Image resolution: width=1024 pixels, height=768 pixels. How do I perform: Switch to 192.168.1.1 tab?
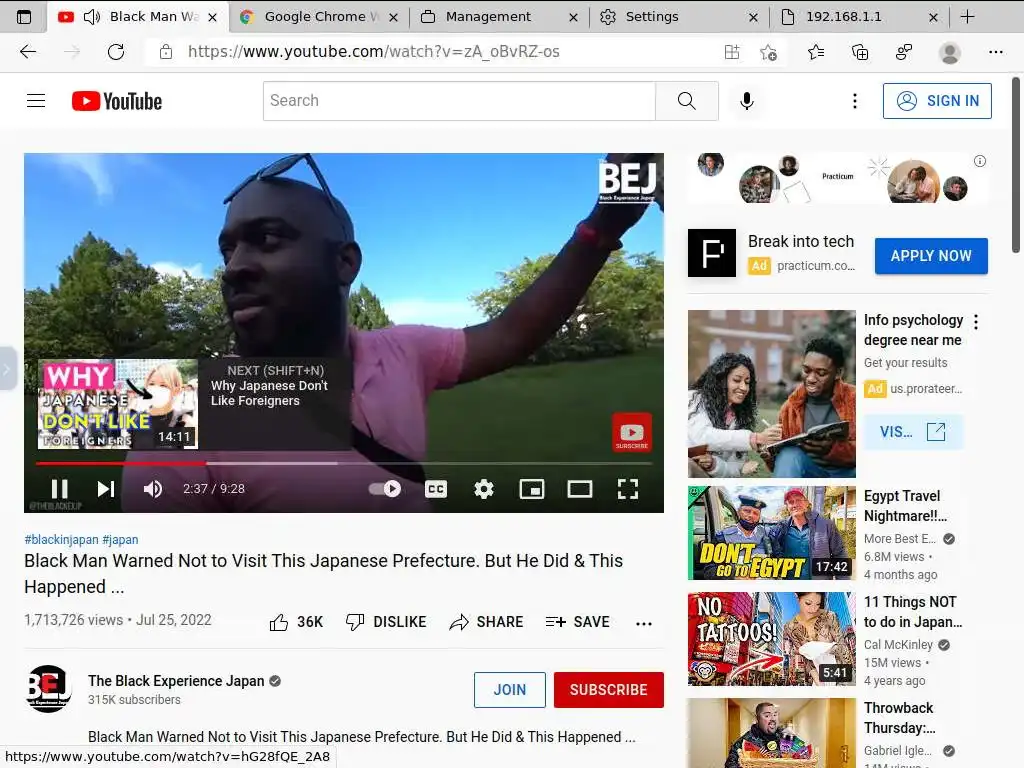click(x=859, y=17)
